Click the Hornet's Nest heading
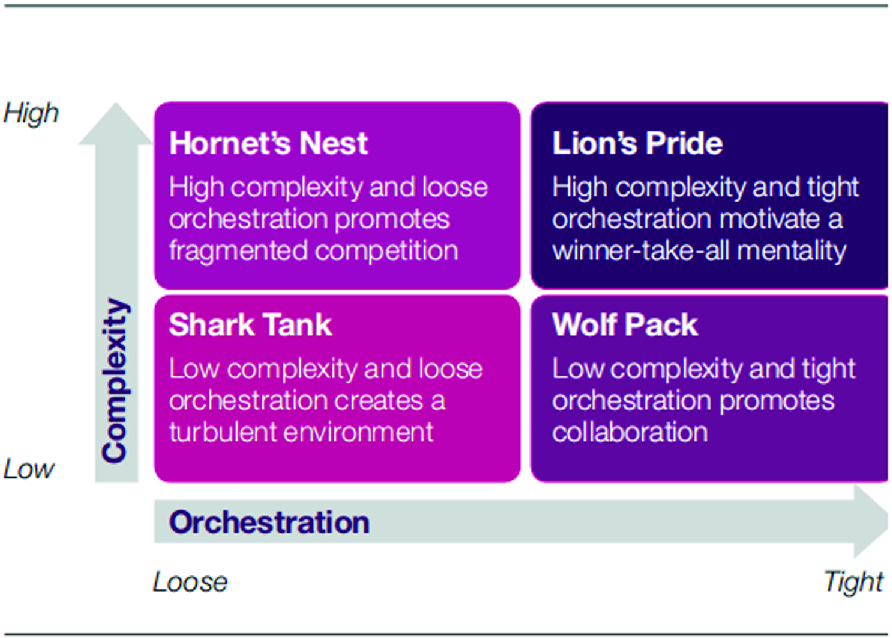 (x=268, y=143)
